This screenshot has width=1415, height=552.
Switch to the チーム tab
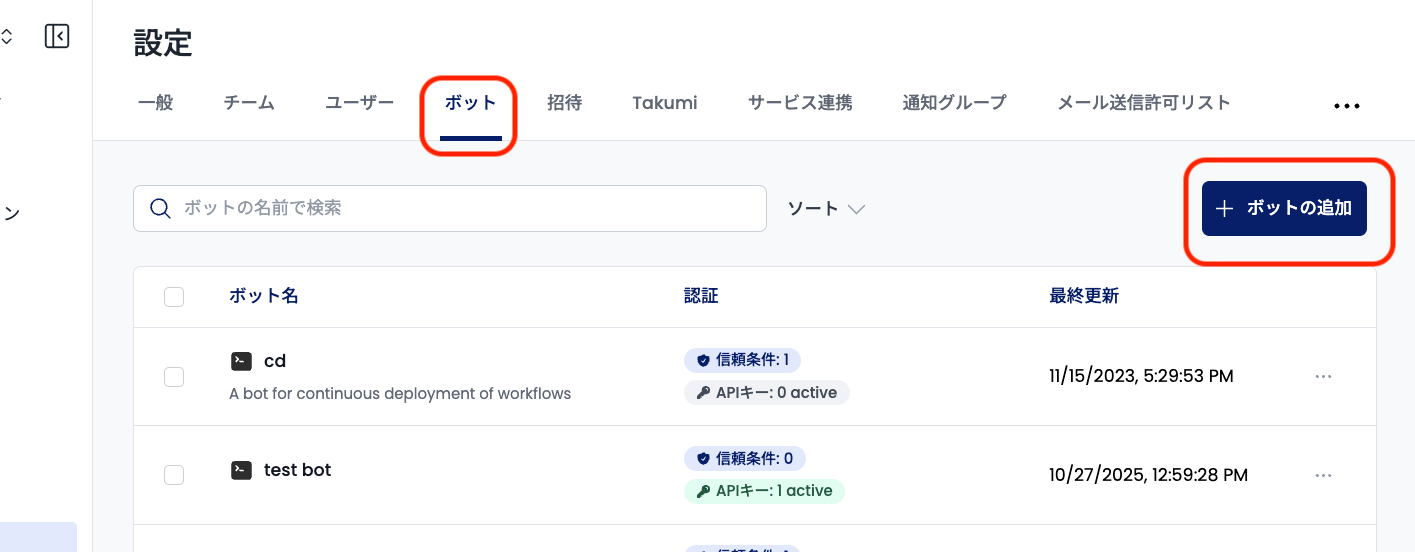pos(249,102)
